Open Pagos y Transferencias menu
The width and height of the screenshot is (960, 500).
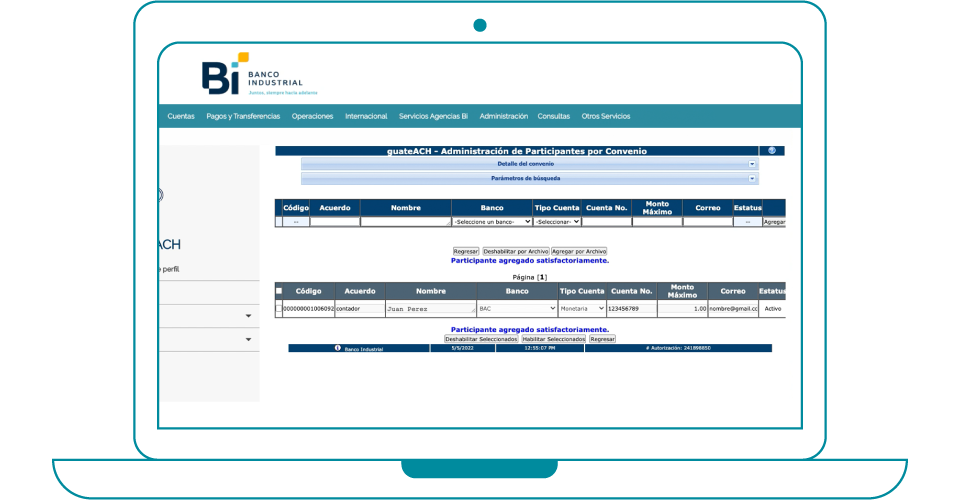click(x=243, y=116)
